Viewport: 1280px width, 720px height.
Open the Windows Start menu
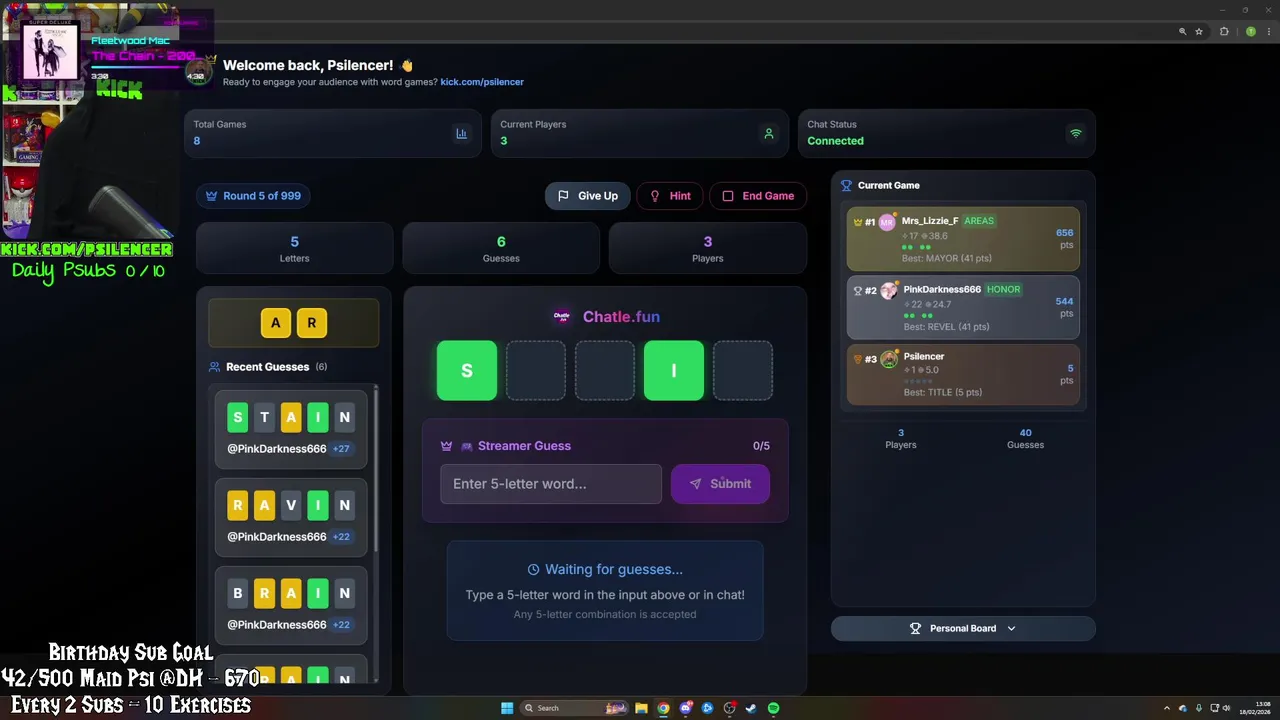pos(507,708)
